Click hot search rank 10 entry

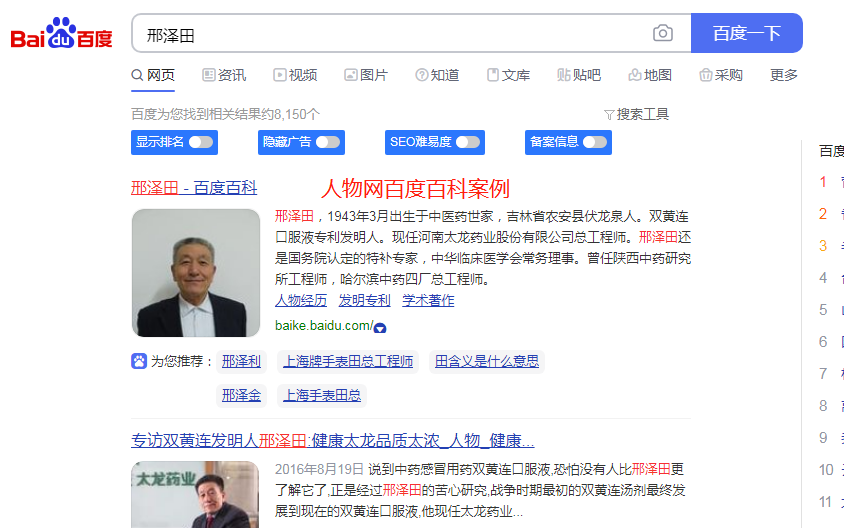click(830, 470)
